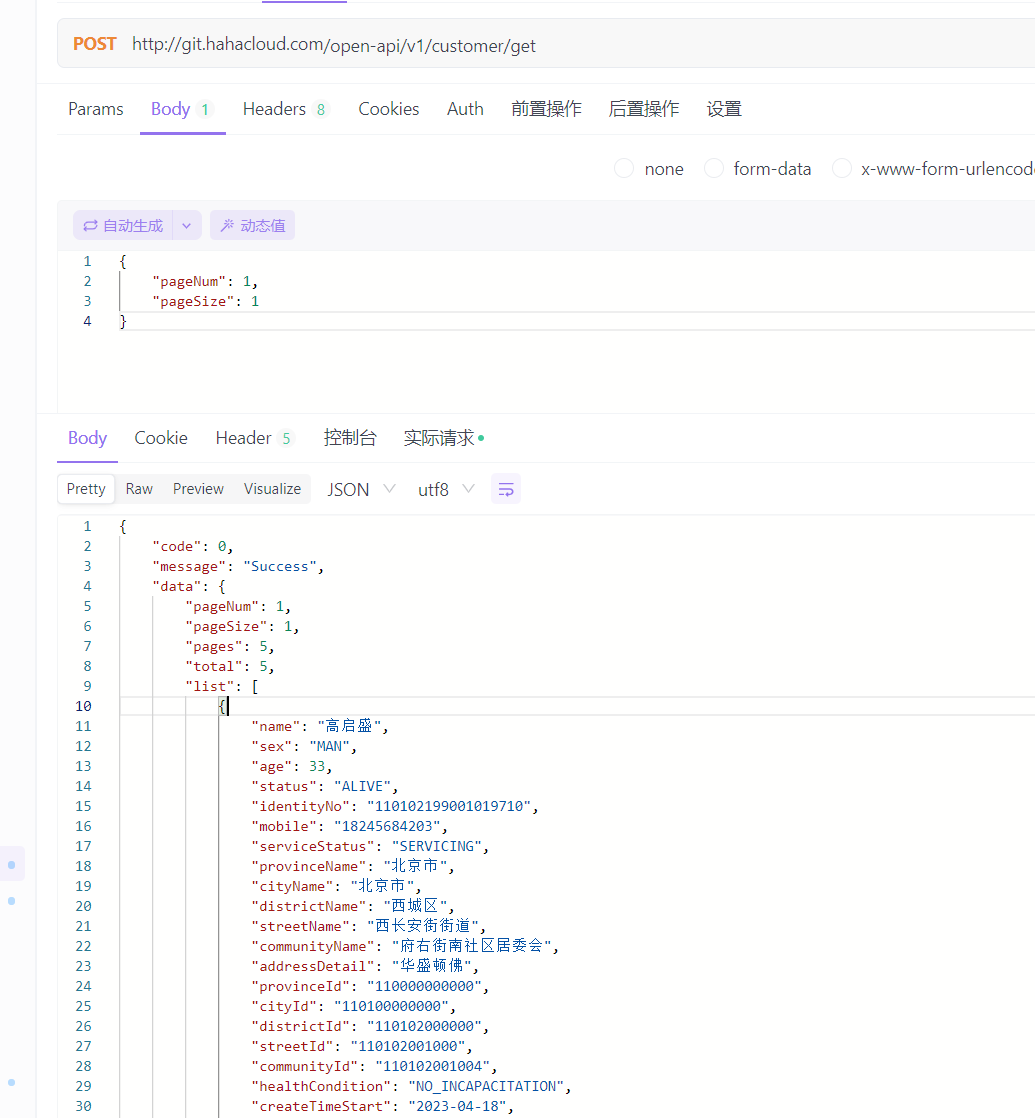Select the Visualize view mode
The image size is (1035, 1118).
tap(272, 489)
